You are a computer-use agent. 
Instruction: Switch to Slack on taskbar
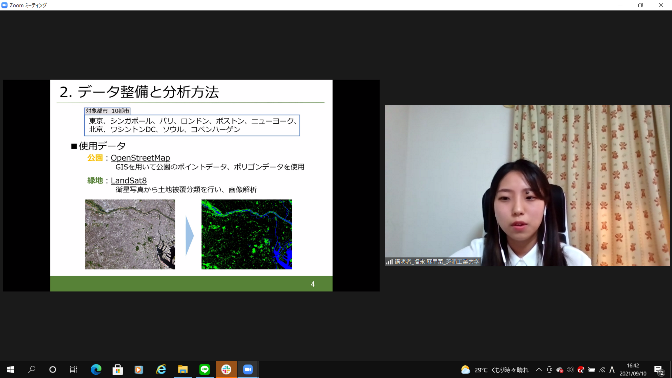(226, 369)
